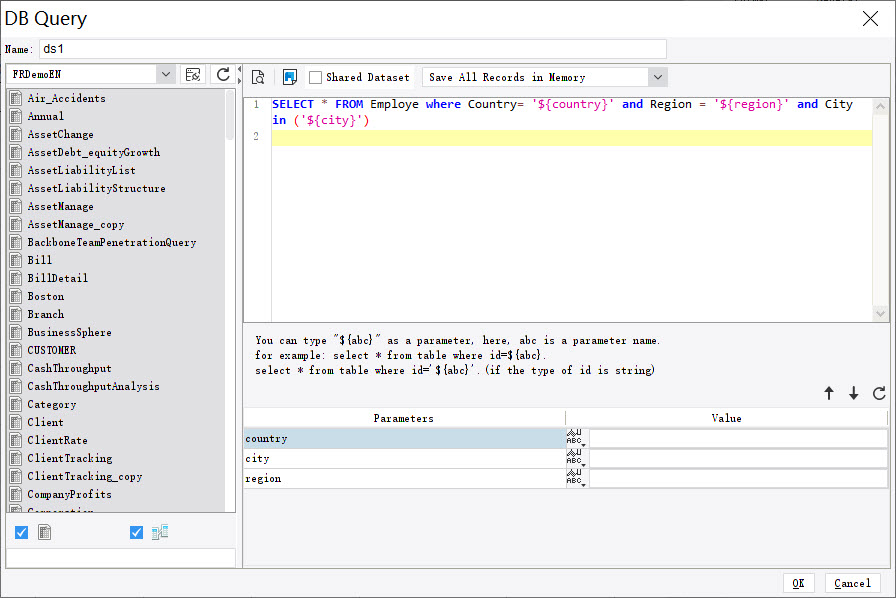Uncheck the show tables checkbox
Image resolution: width=896 pixels, height=598 pixels.
(x=22, y=533)
